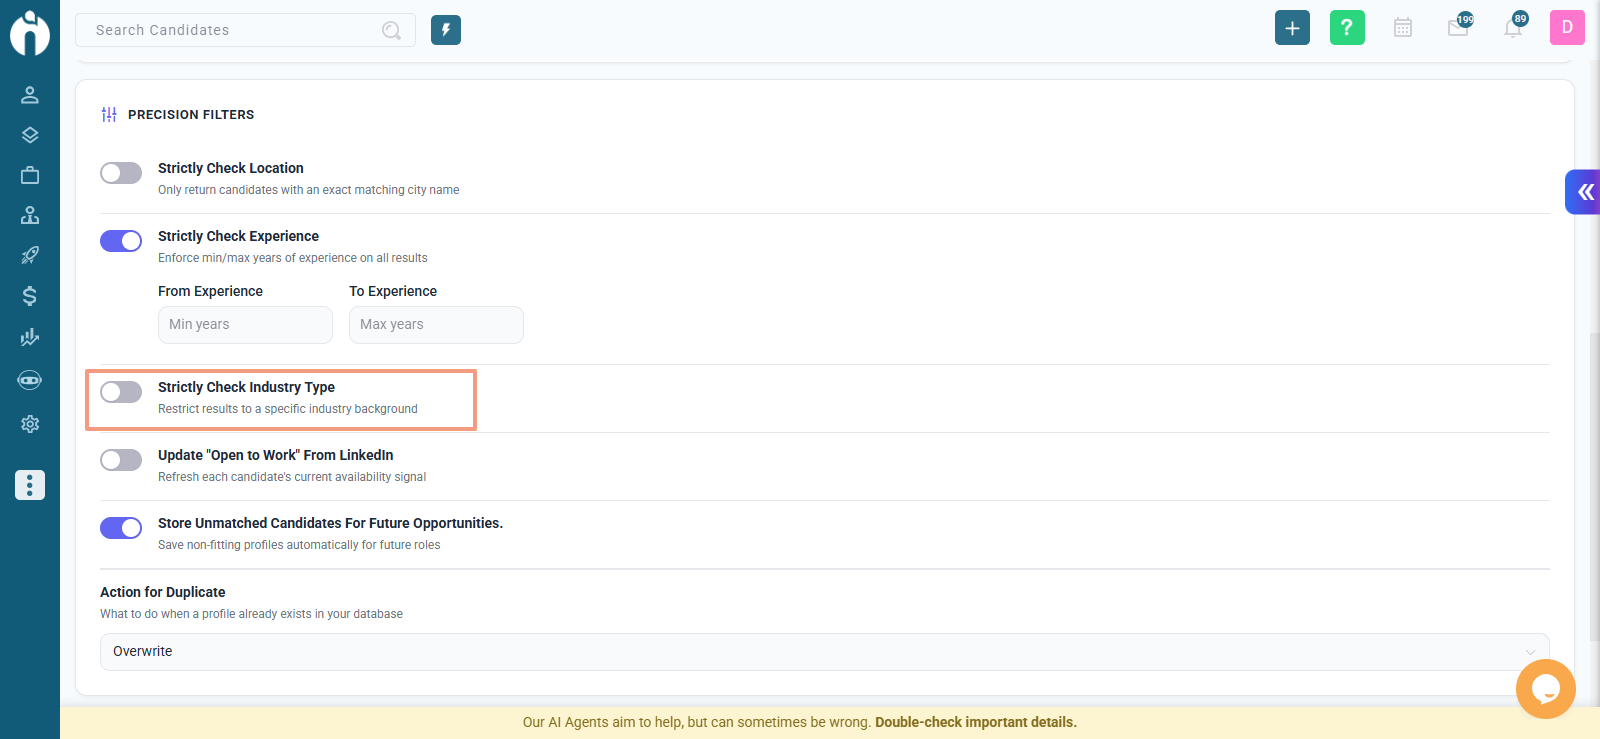Open the vertical three-dot more menu
This screenshot has width=1600, height=739.
(30, 485)
